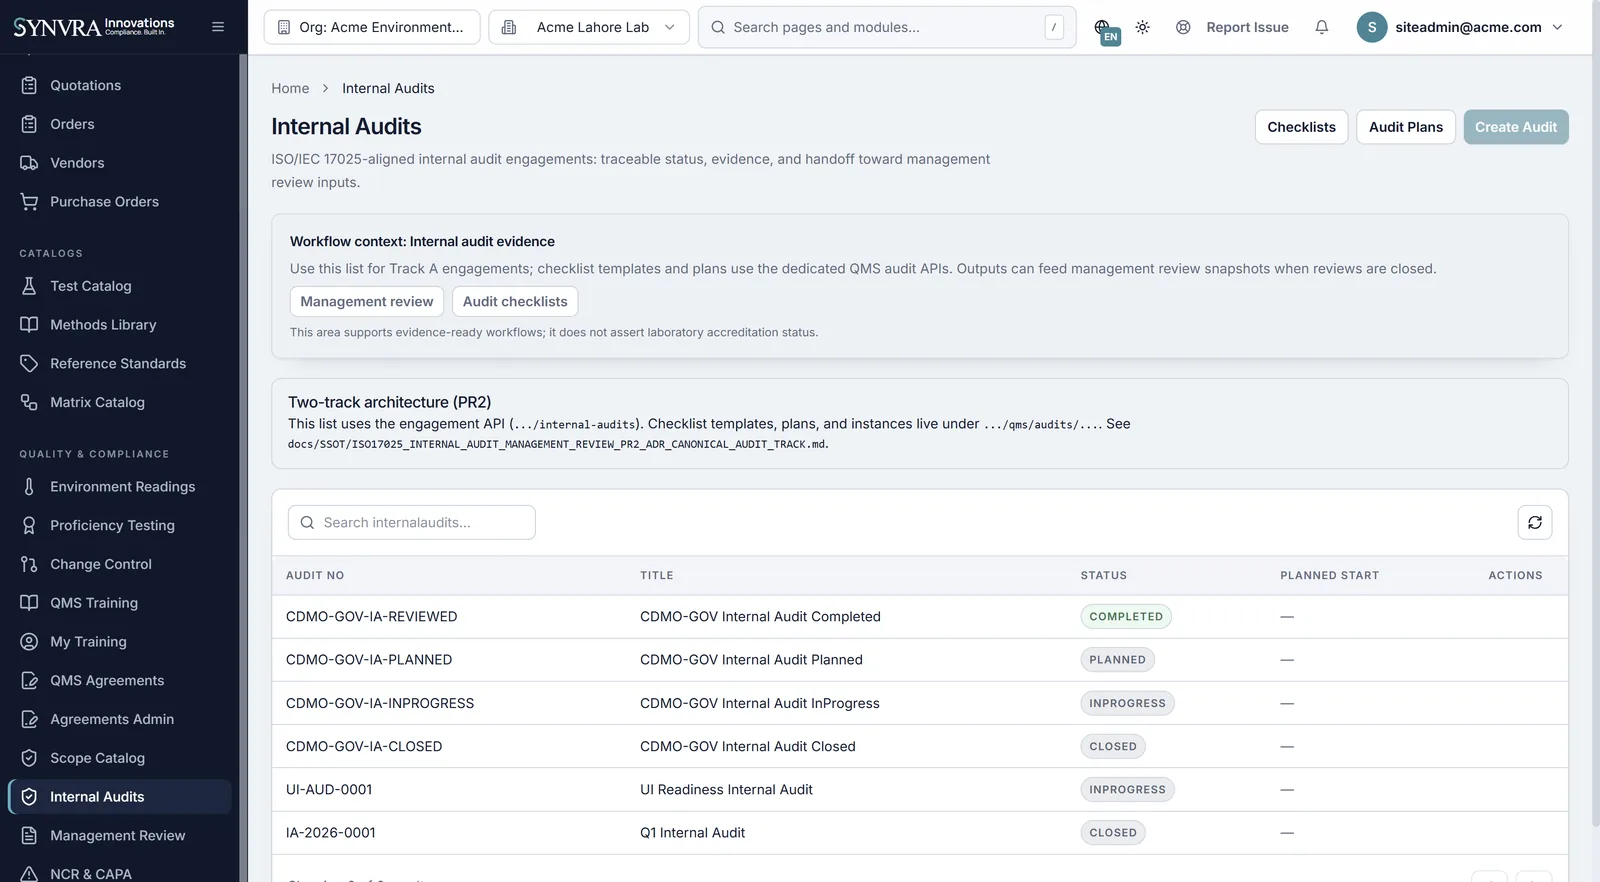Image resolution: width=1600 pixels, height=882 pixels.
Task: Click the Test Catalog flask icon
Action: point(29,286)
